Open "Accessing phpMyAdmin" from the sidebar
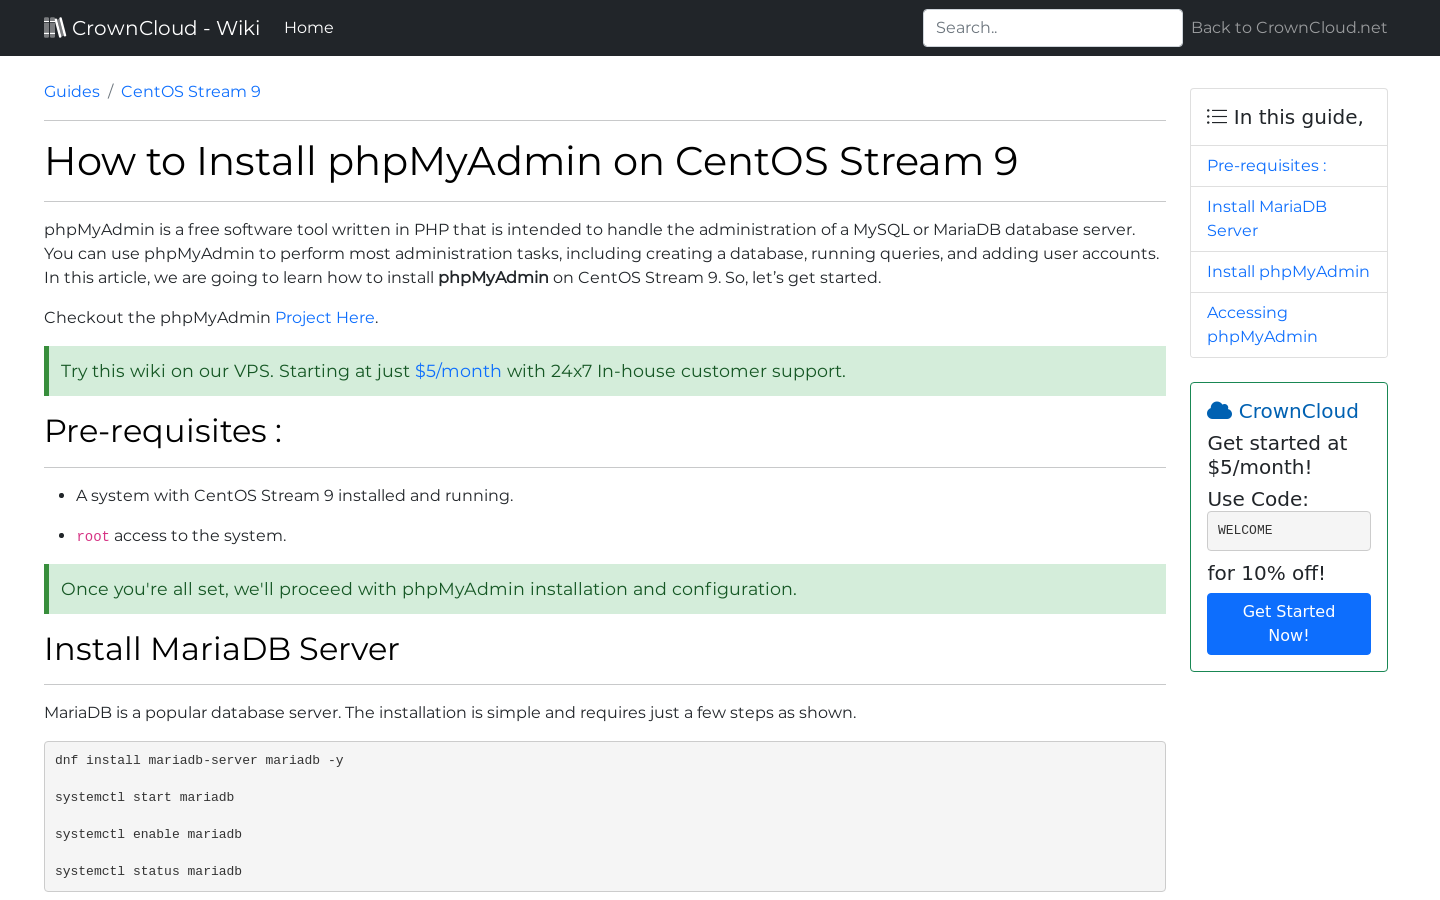The height and width of the screenshot is (900, 1440). point(1261,324)
